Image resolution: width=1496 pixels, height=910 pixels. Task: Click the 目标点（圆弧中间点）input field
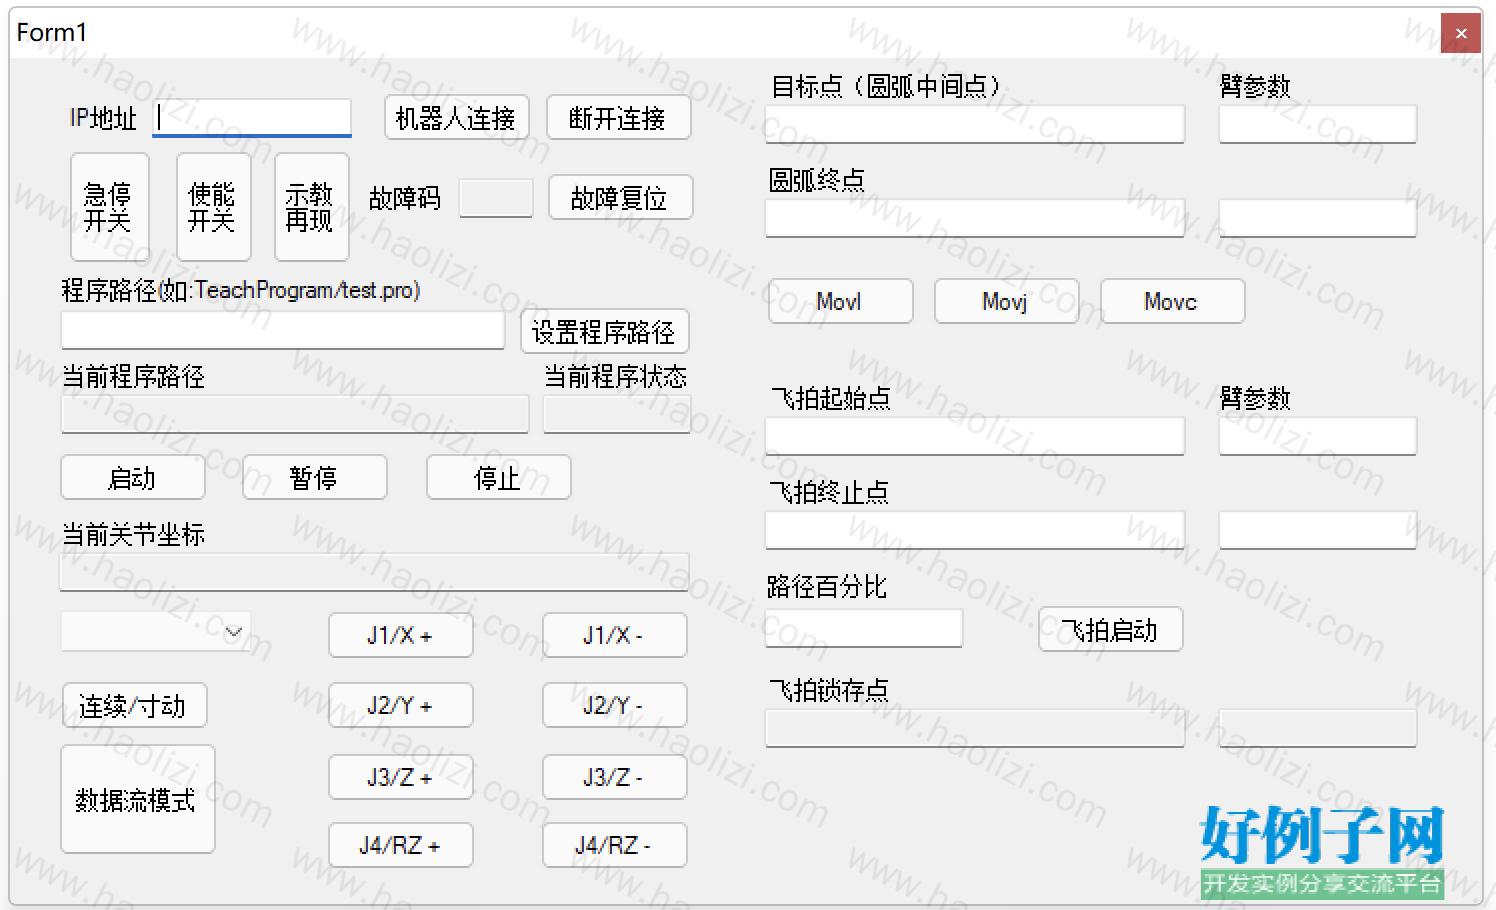pyautogui.click(x=975, y=124)
